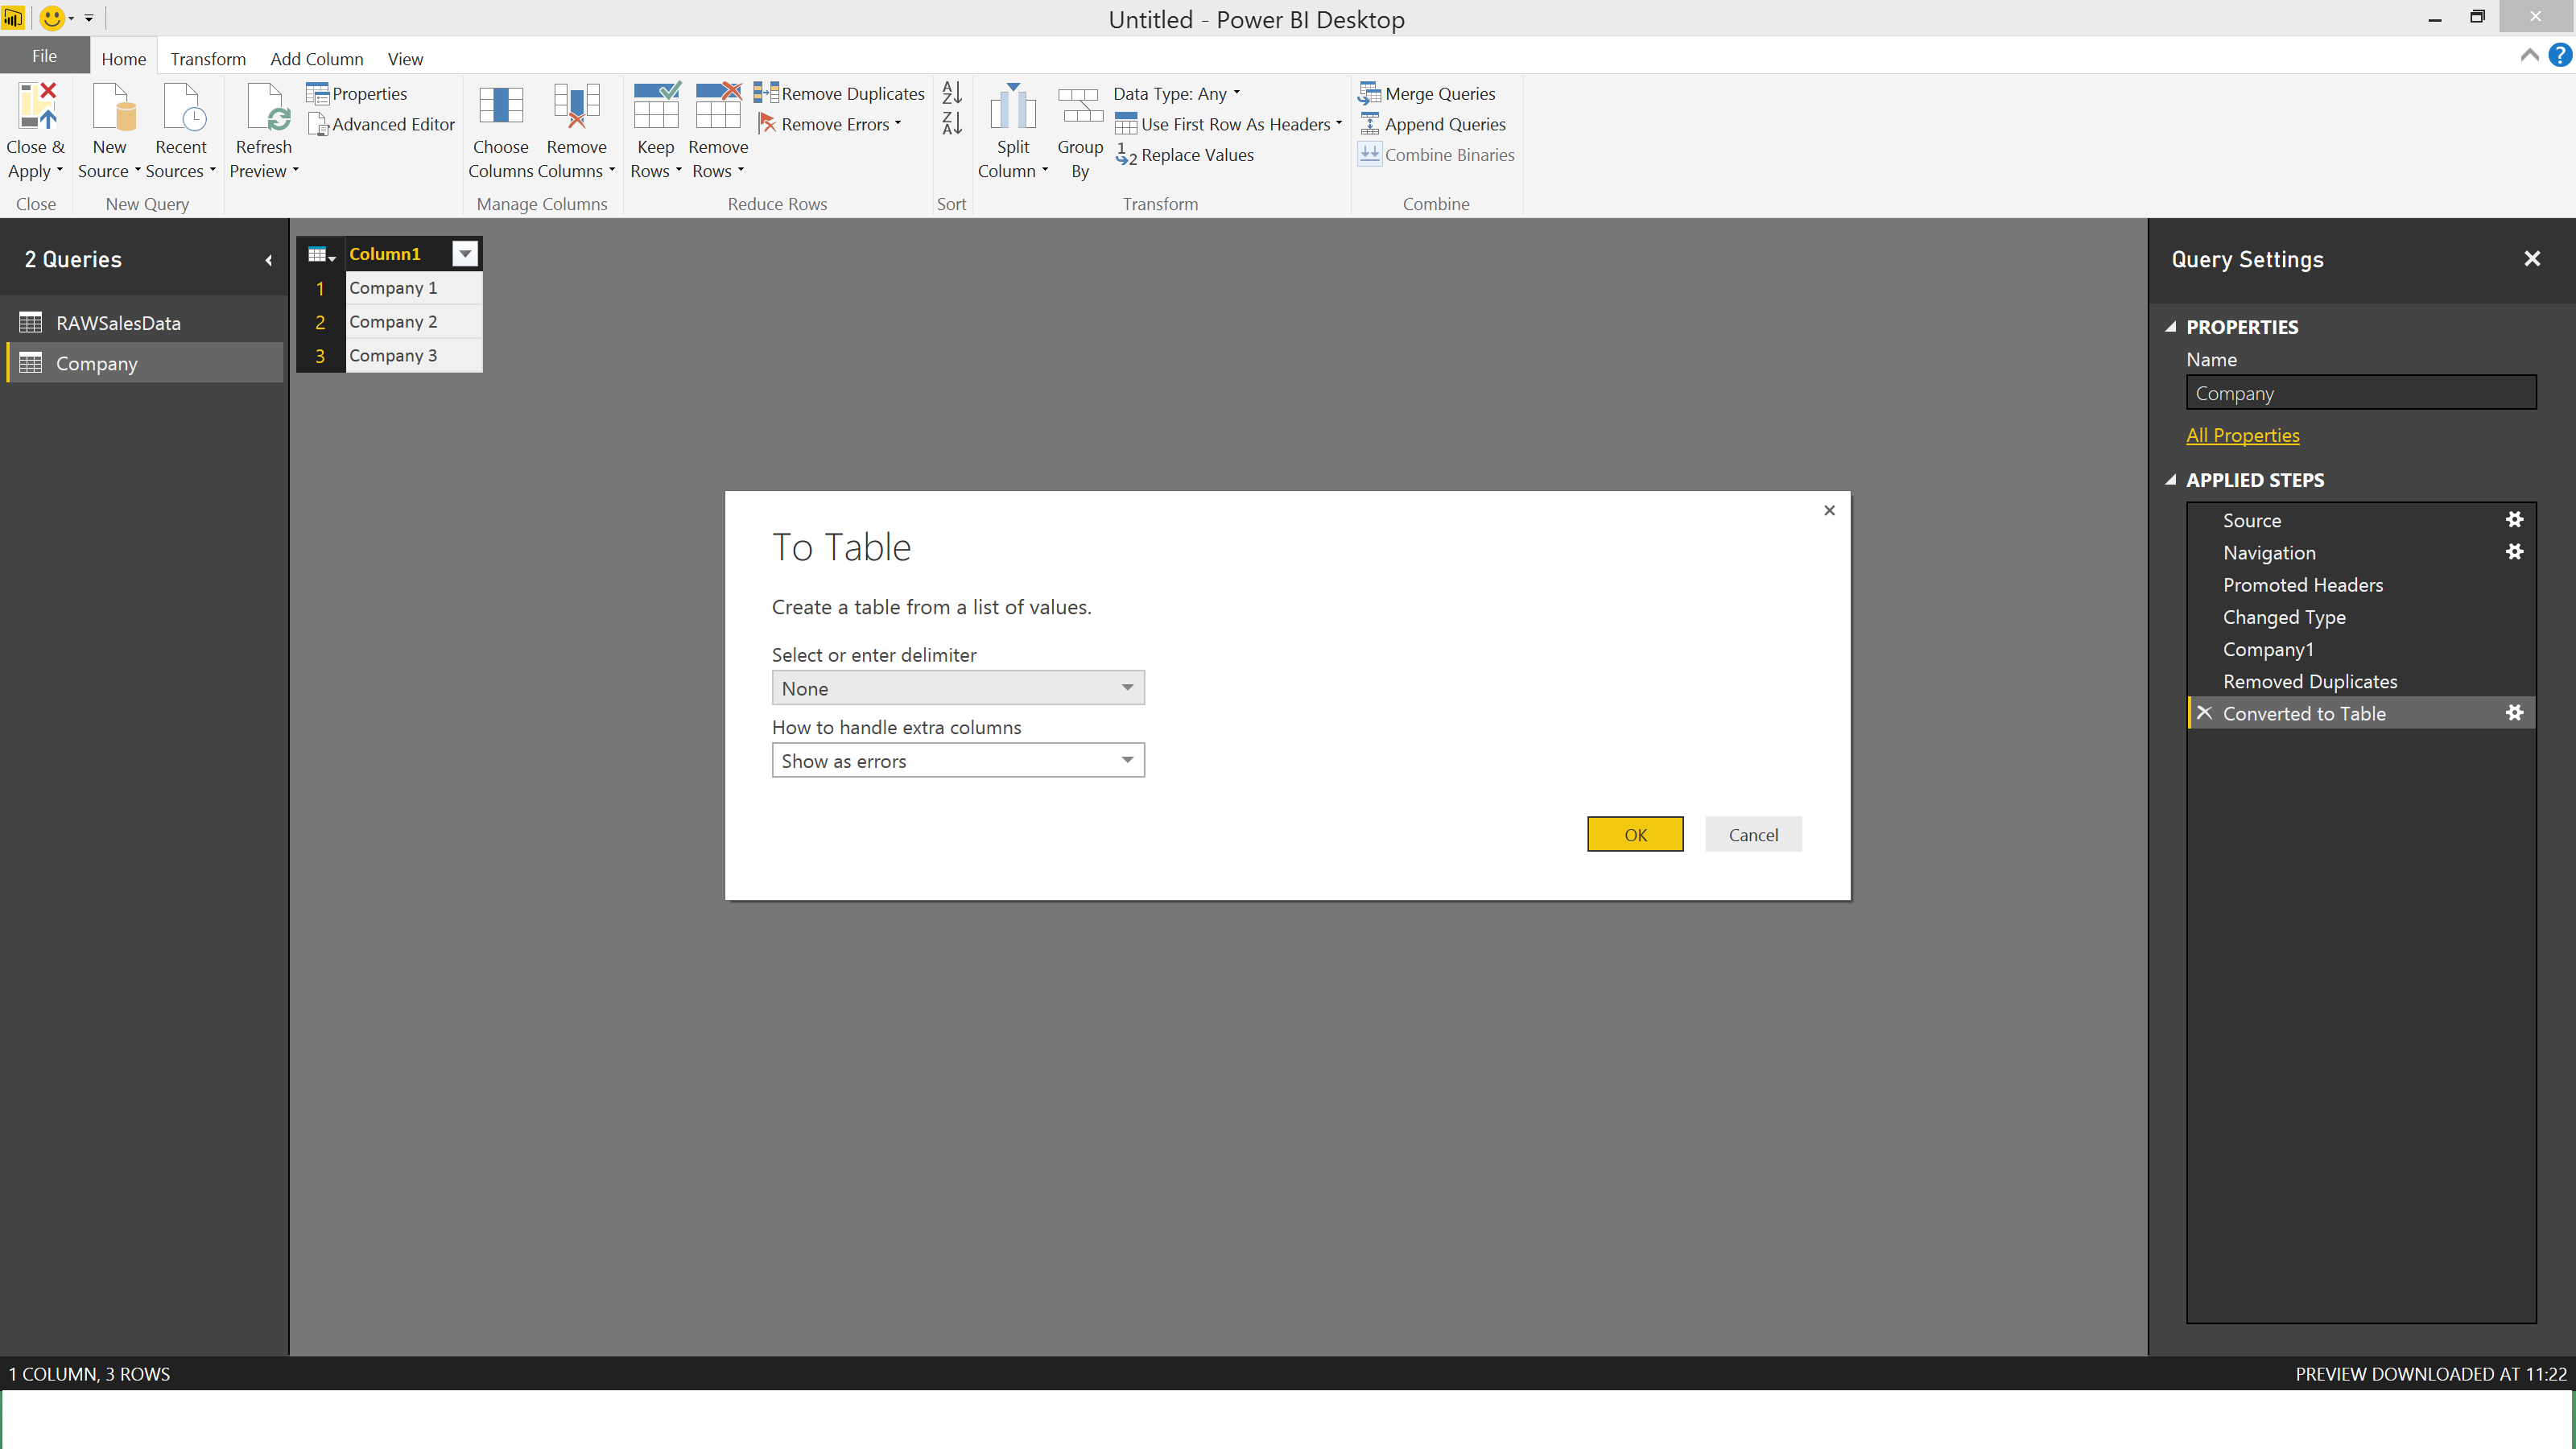Select the RAWSalesData query
Image resolution: width=2576 pixels, height=1449 pixels.
144,323
